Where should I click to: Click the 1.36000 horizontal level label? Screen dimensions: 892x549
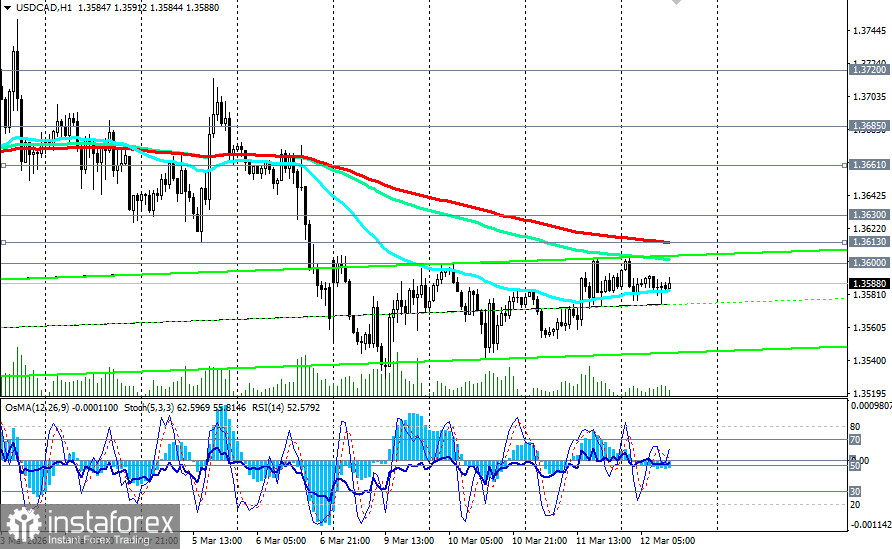pyautogui.click(x=869, y=262)
